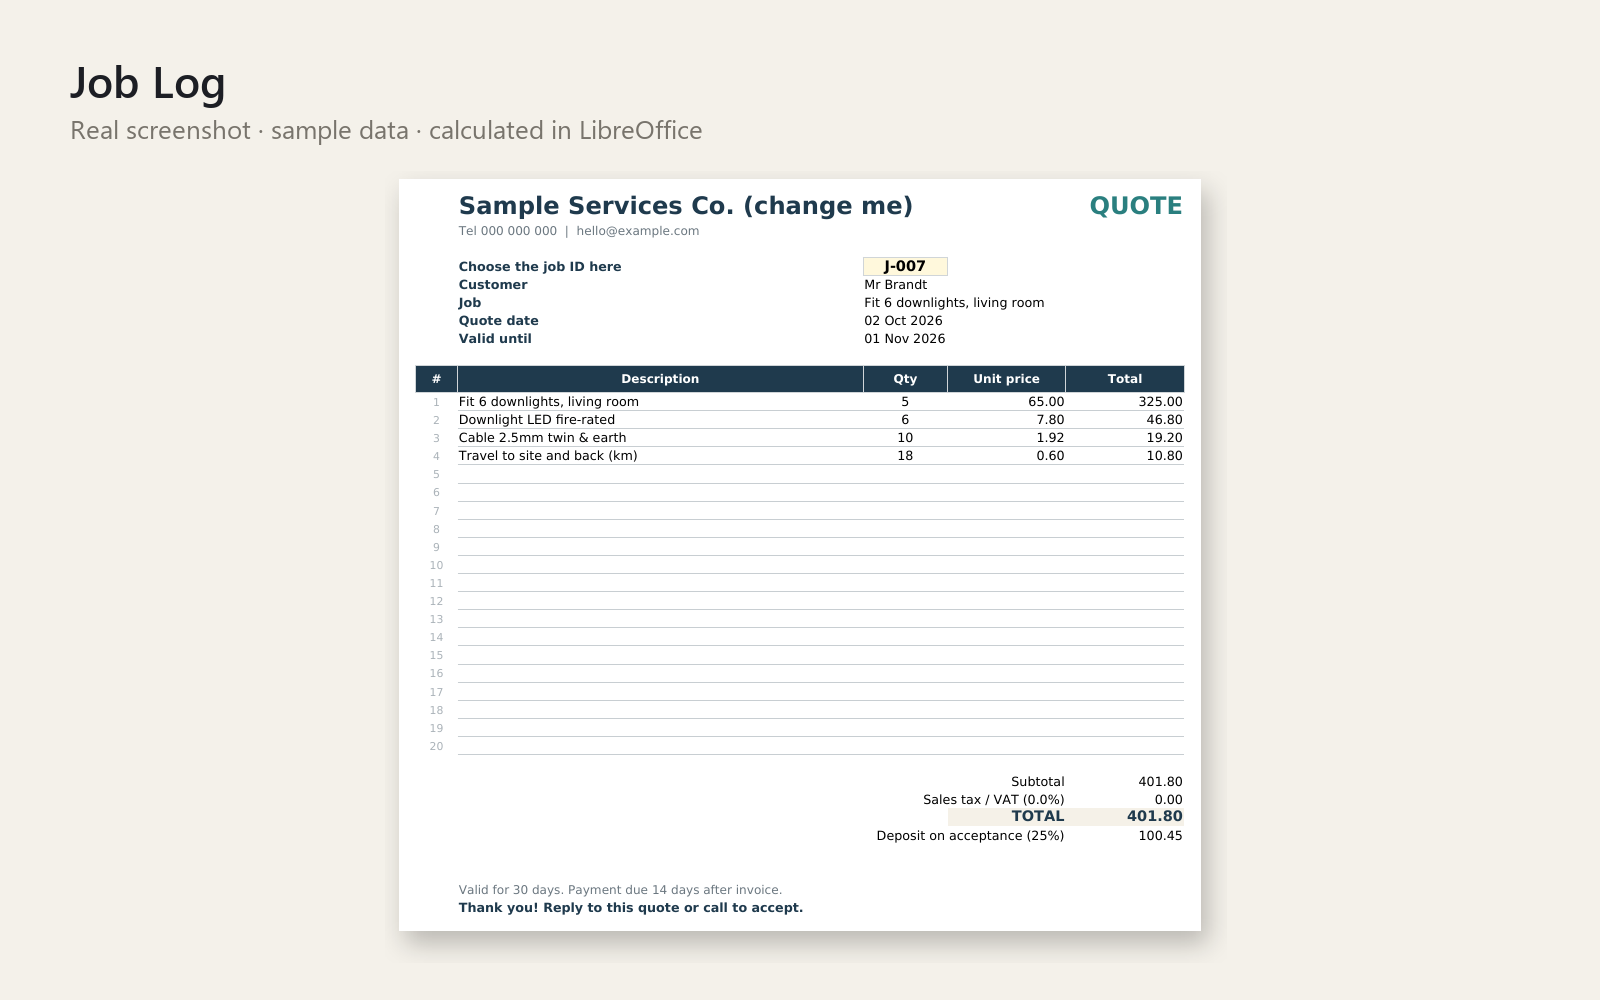The image size is (1600, 1000).
Task: Select 'Cable 2.5mm twin & earth' description
Action: [x=542, y=438]
